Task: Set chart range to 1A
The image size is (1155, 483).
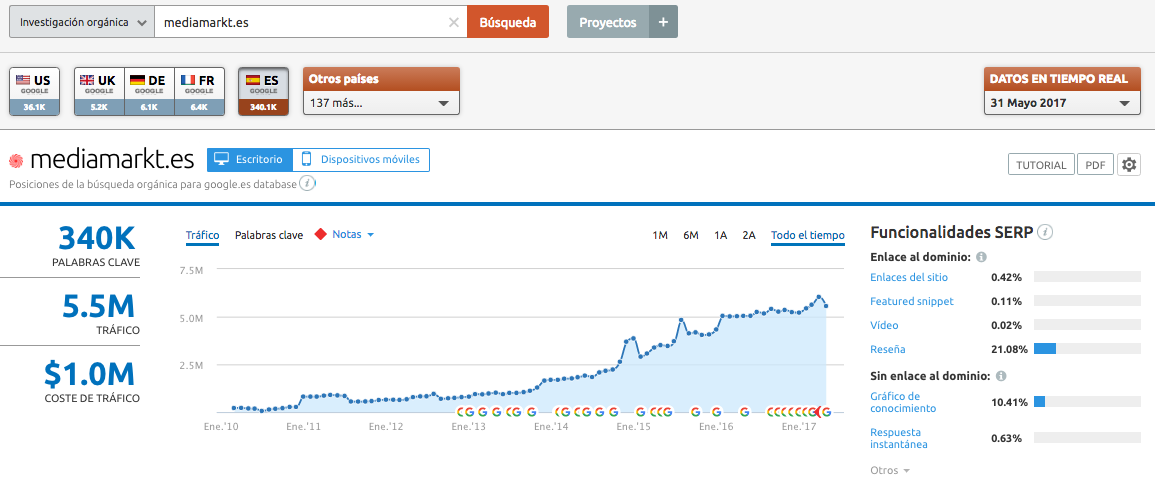Action: coord(720,236)
